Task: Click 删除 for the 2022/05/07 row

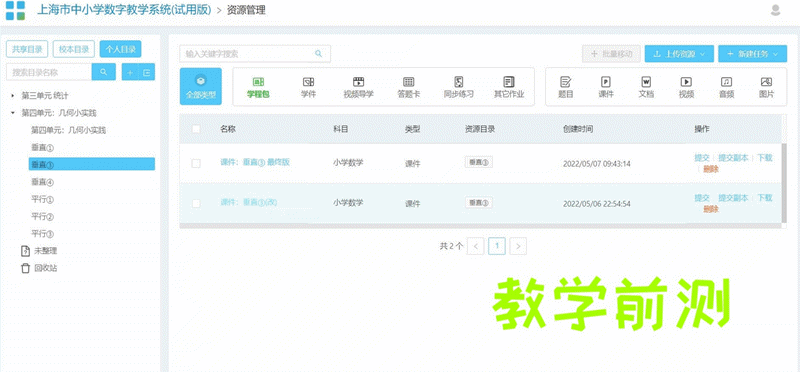Action: point(711,169)
